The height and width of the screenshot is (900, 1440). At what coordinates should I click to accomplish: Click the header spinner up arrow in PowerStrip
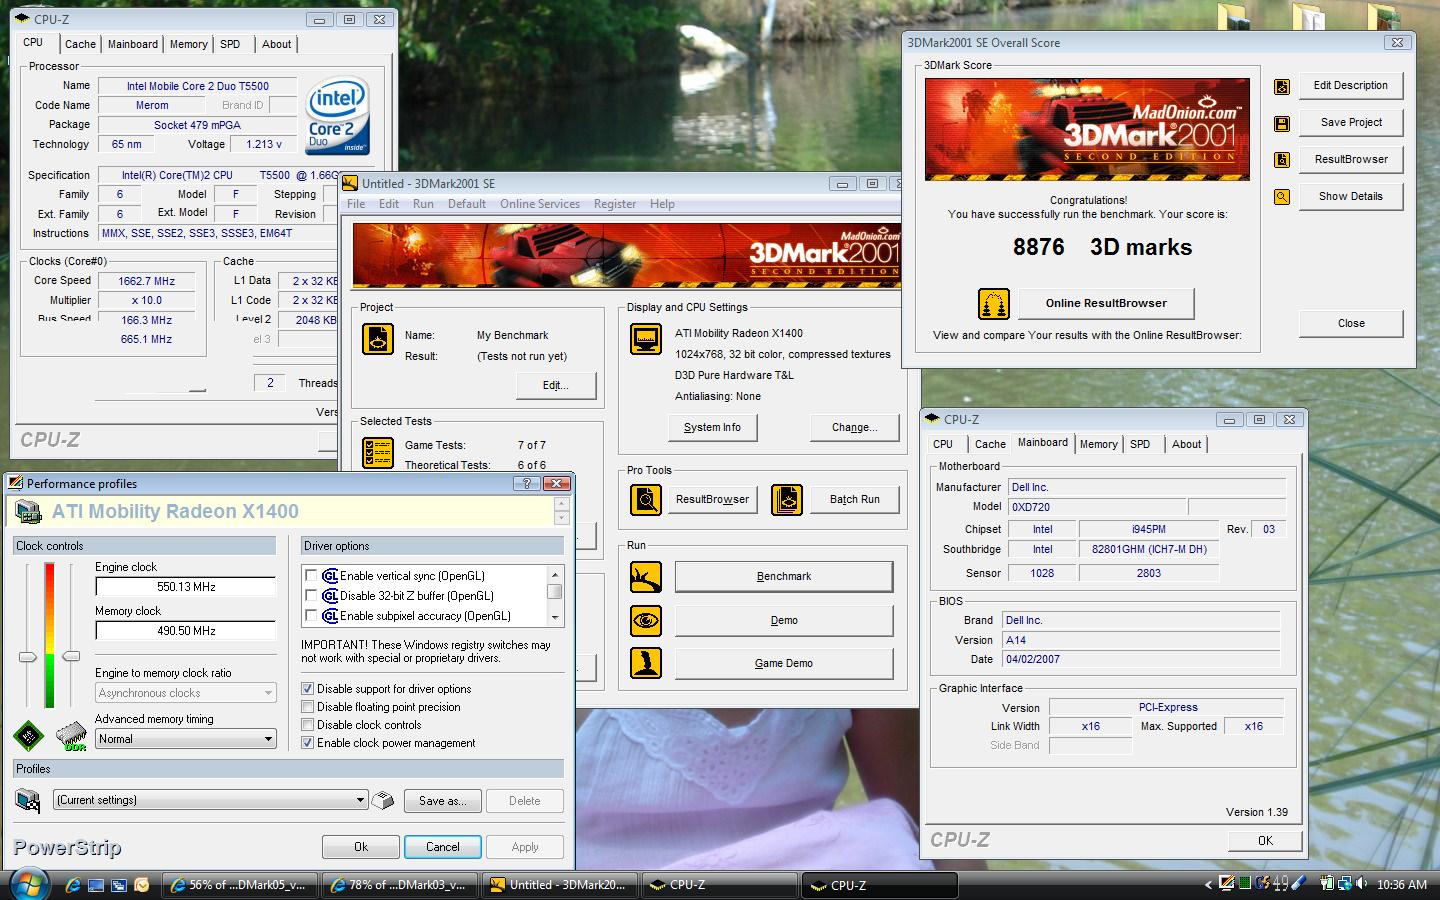[x=562, y=505]
